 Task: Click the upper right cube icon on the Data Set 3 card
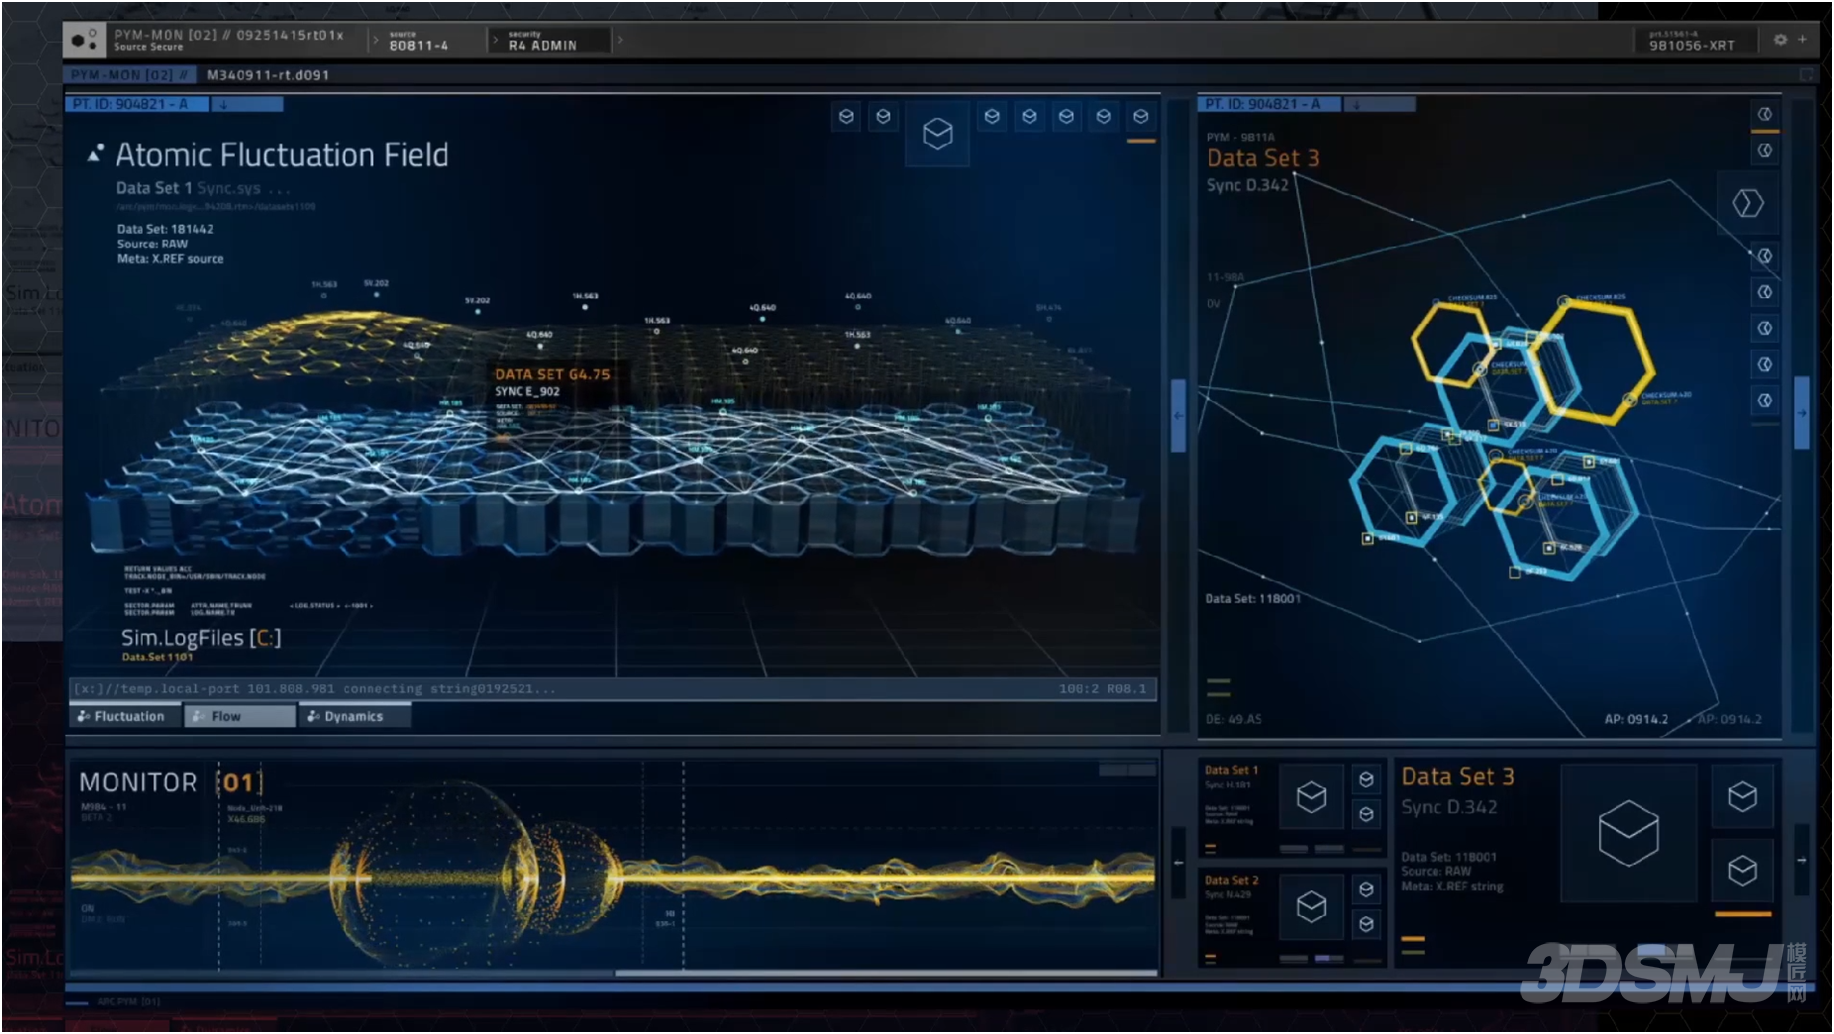pos(1742,797)
